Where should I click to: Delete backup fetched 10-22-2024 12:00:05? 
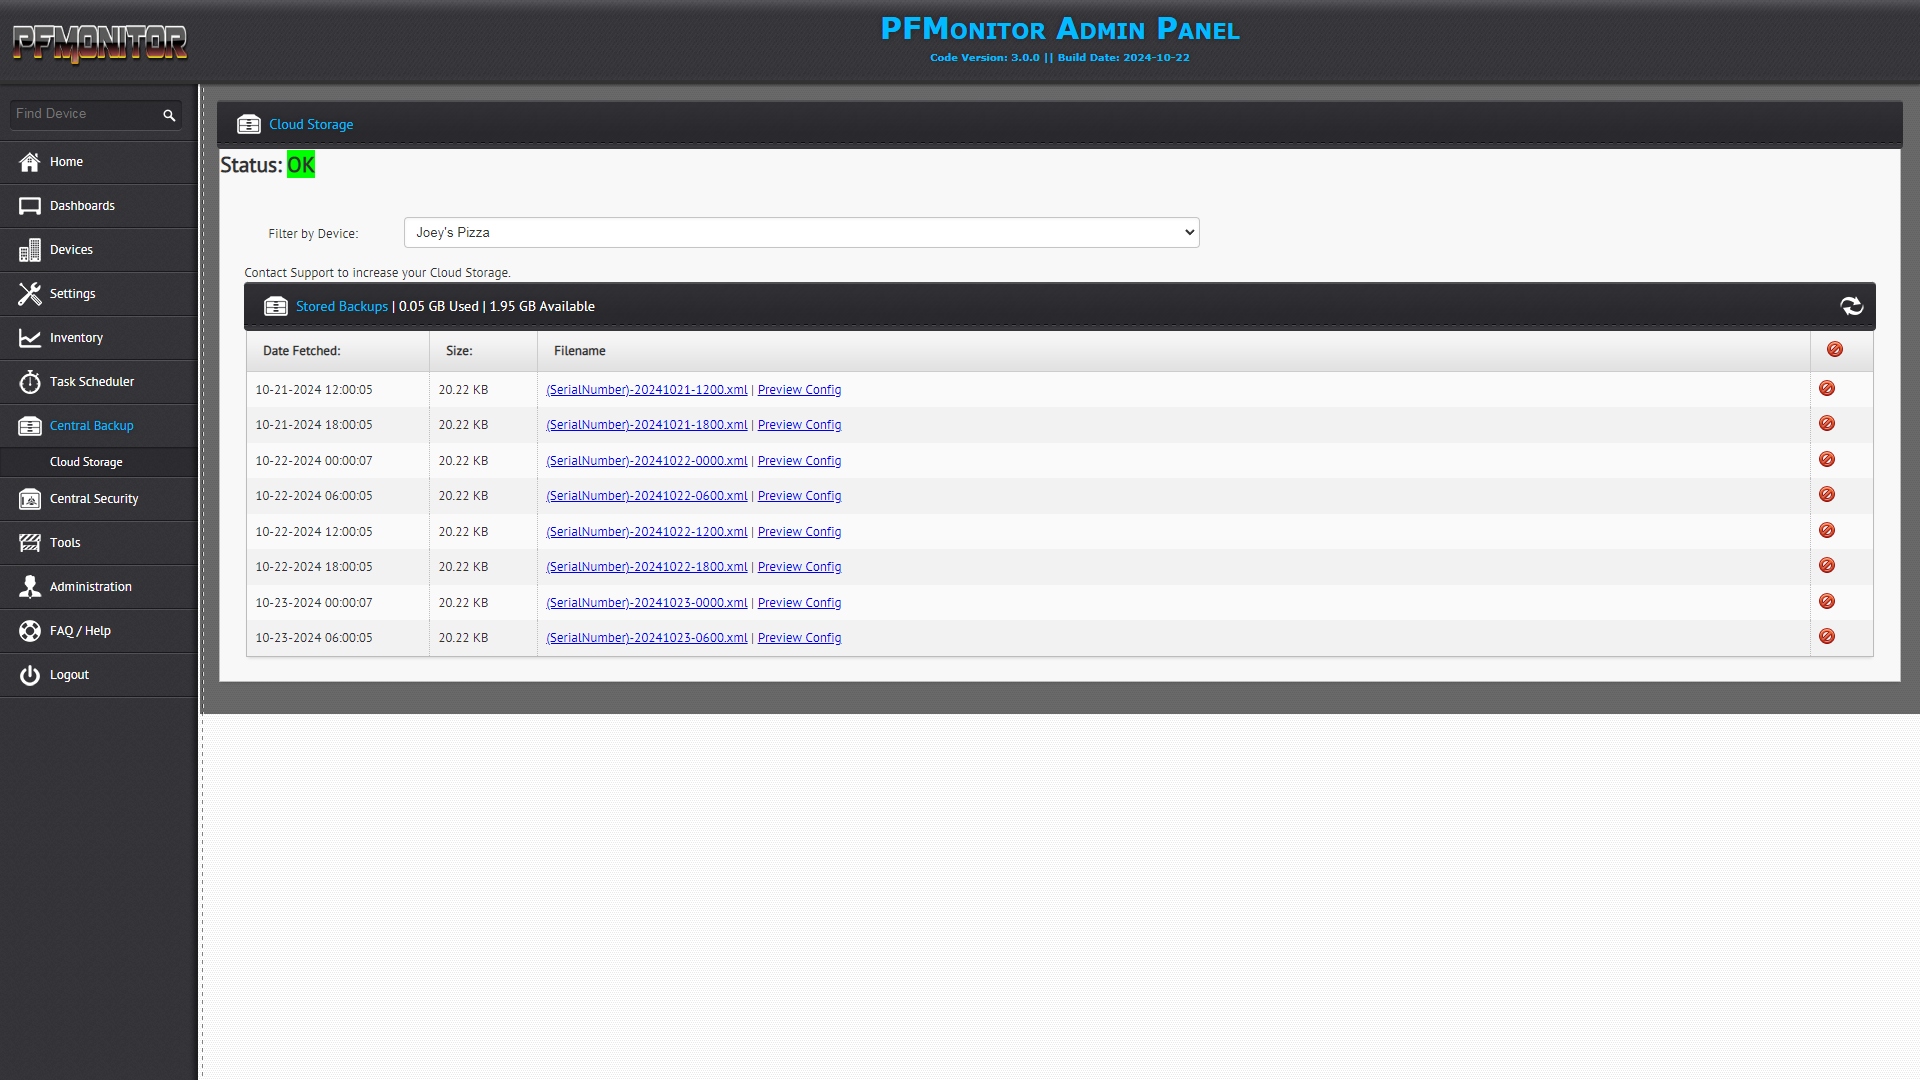(1826, 530)
